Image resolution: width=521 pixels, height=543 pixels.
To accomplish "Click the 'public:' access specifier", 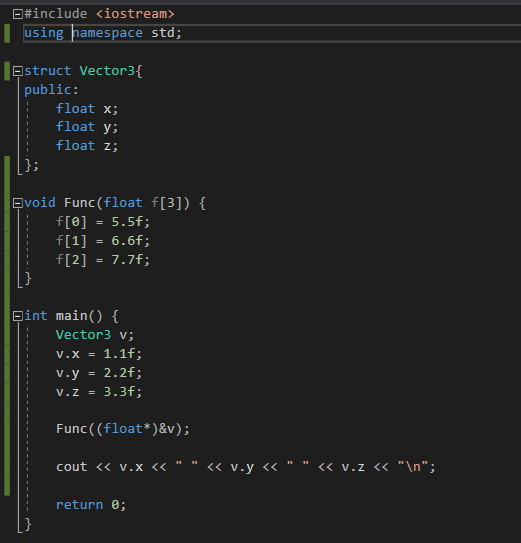I will 52,90.
